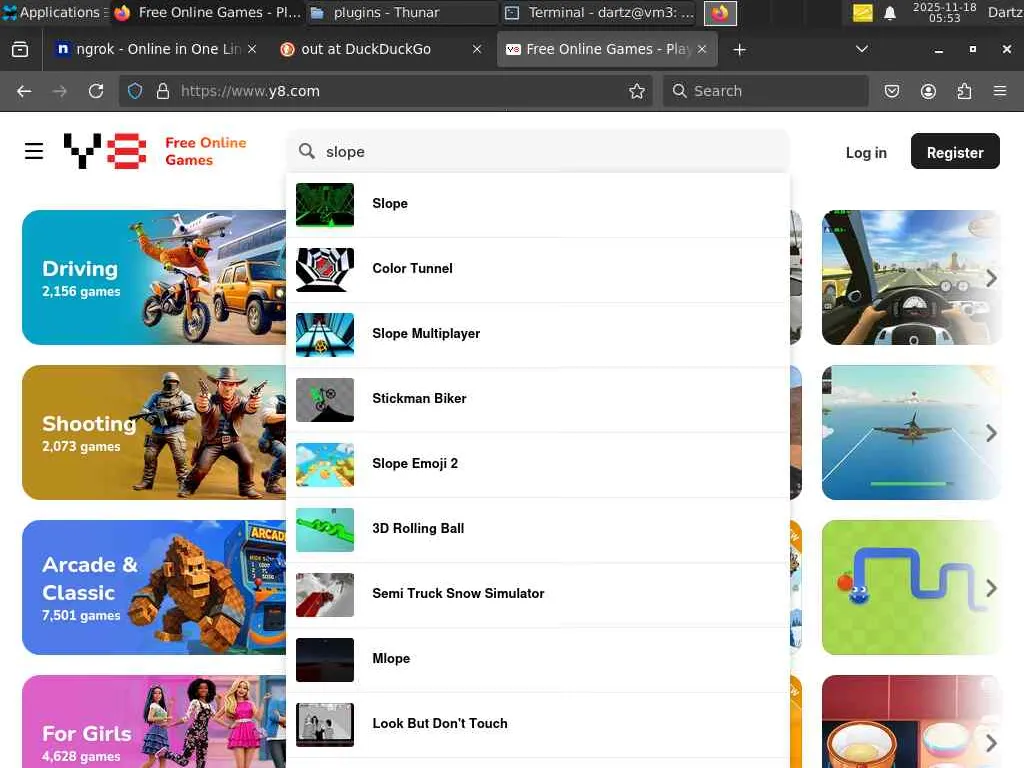1024x768 pixels.
Task: Open the Firefox account icon
Action: (x=928, y=91)
